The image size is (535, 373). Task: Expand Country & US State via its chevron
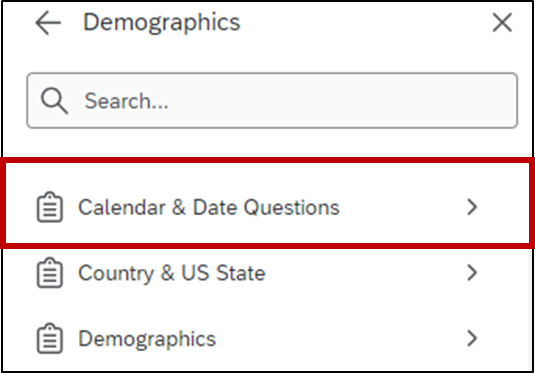click(x=472, y=273)
